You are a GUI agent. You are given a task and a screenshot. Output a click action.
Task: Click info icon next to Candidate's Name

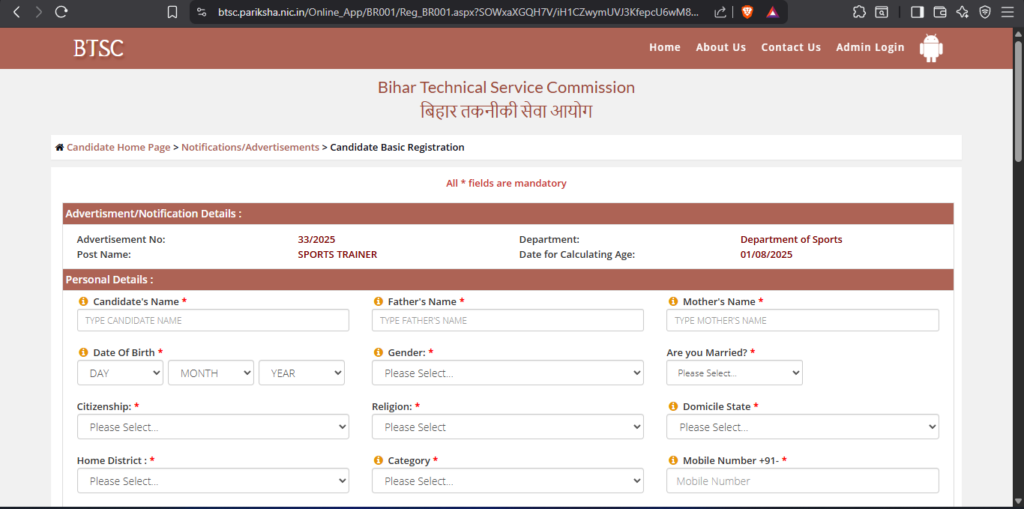pyautogui.click(x=83, y=301)
